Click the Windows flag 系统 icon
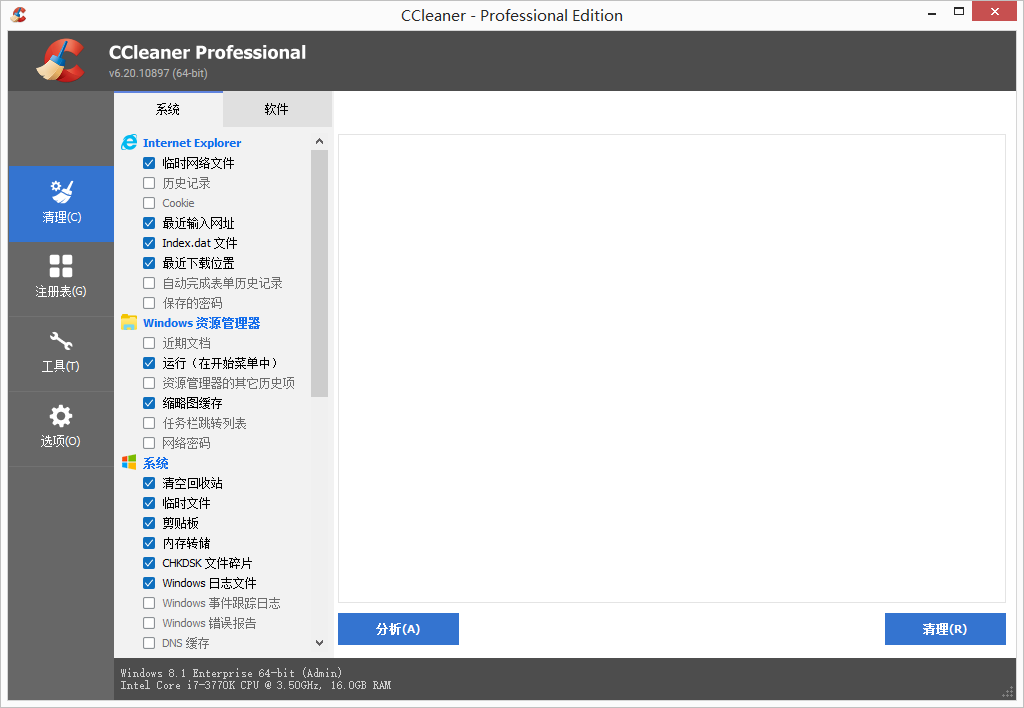 click(129, 462)
